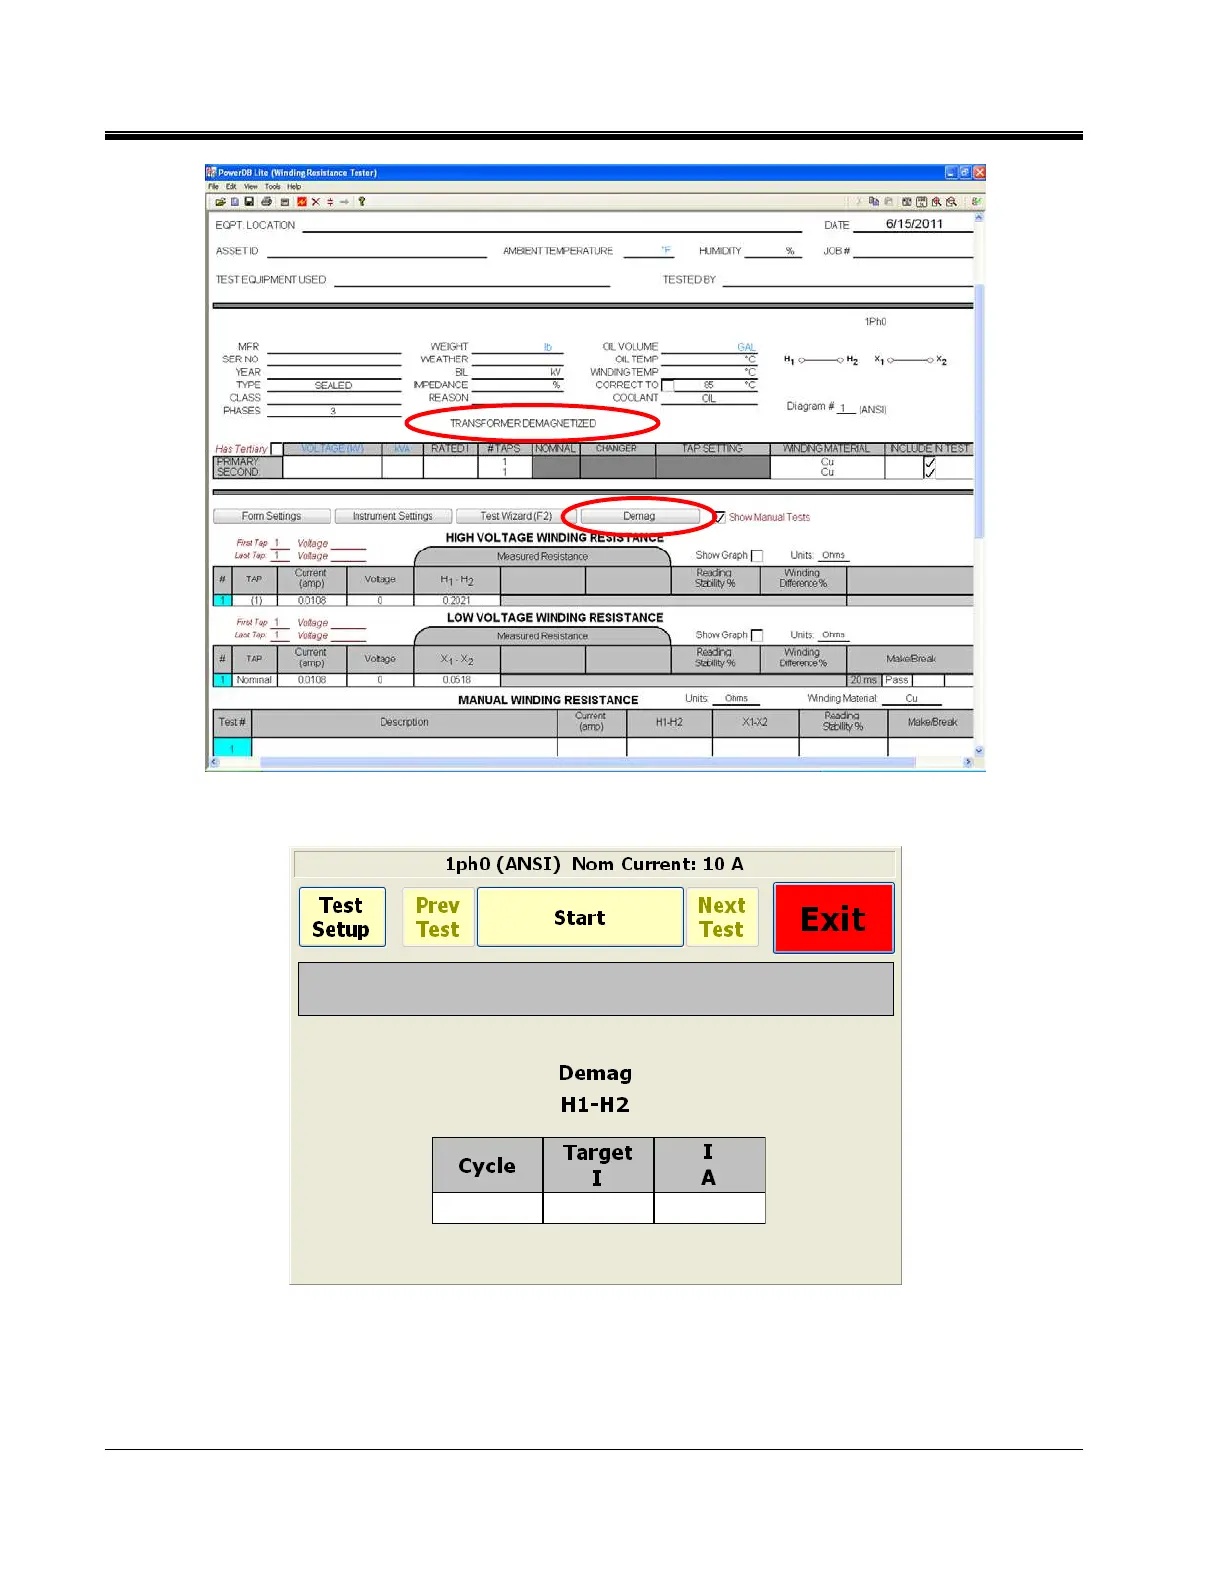Click the red Exit button
1224x1584 pixels.
833,918
